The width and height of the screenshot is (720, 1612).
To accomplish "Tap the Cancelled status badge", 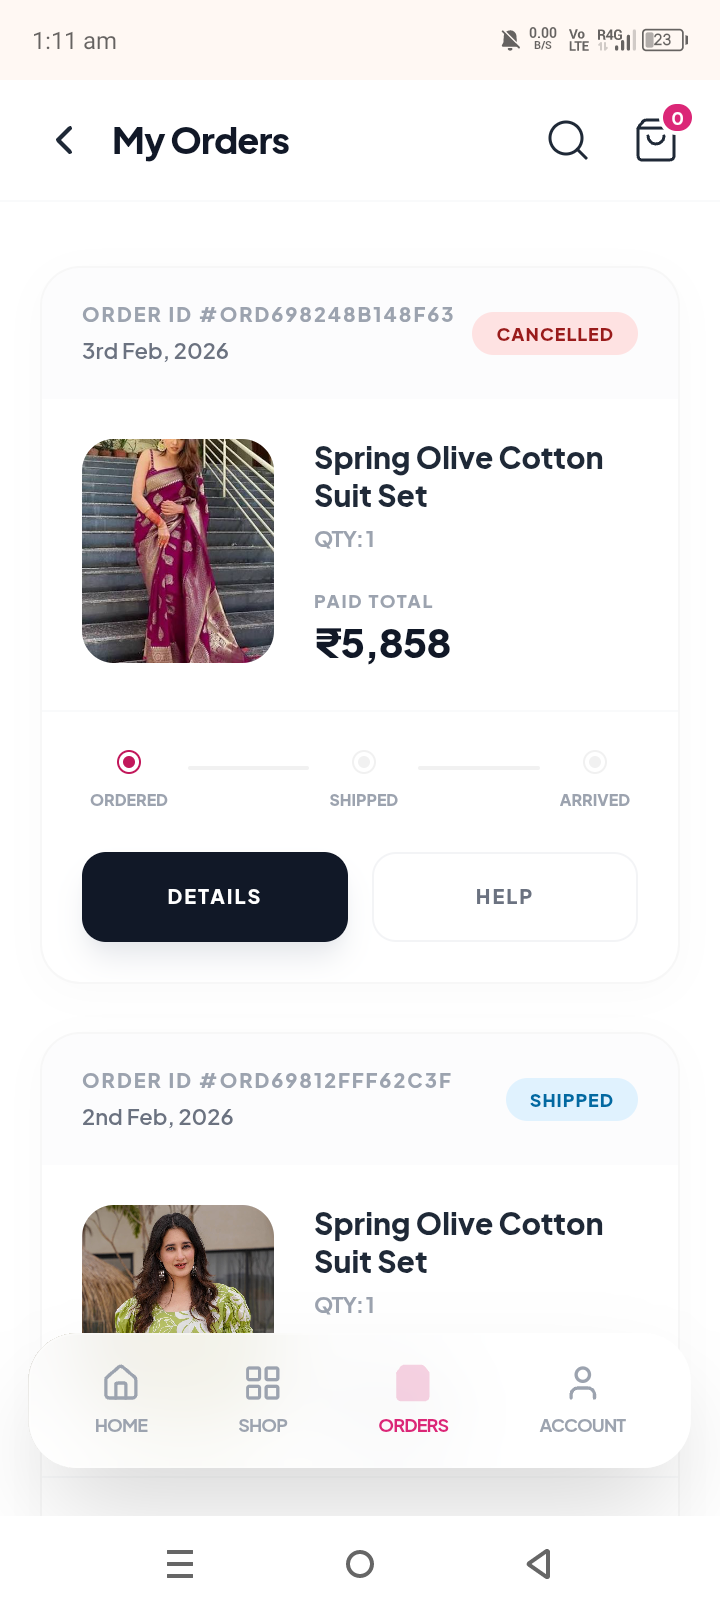I will (x=555, y=334).
